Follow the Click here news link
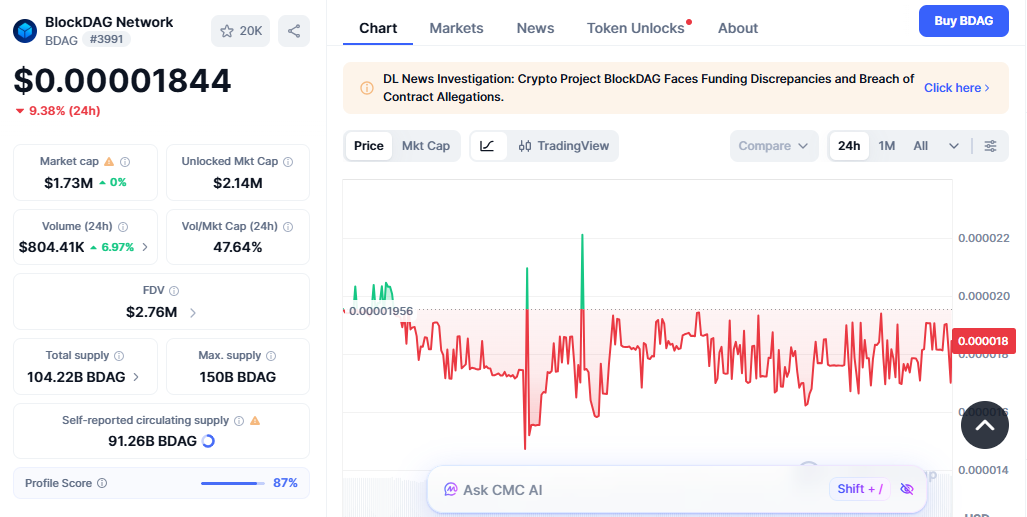The image size is (1027, 517). click(x=956, y=88)
